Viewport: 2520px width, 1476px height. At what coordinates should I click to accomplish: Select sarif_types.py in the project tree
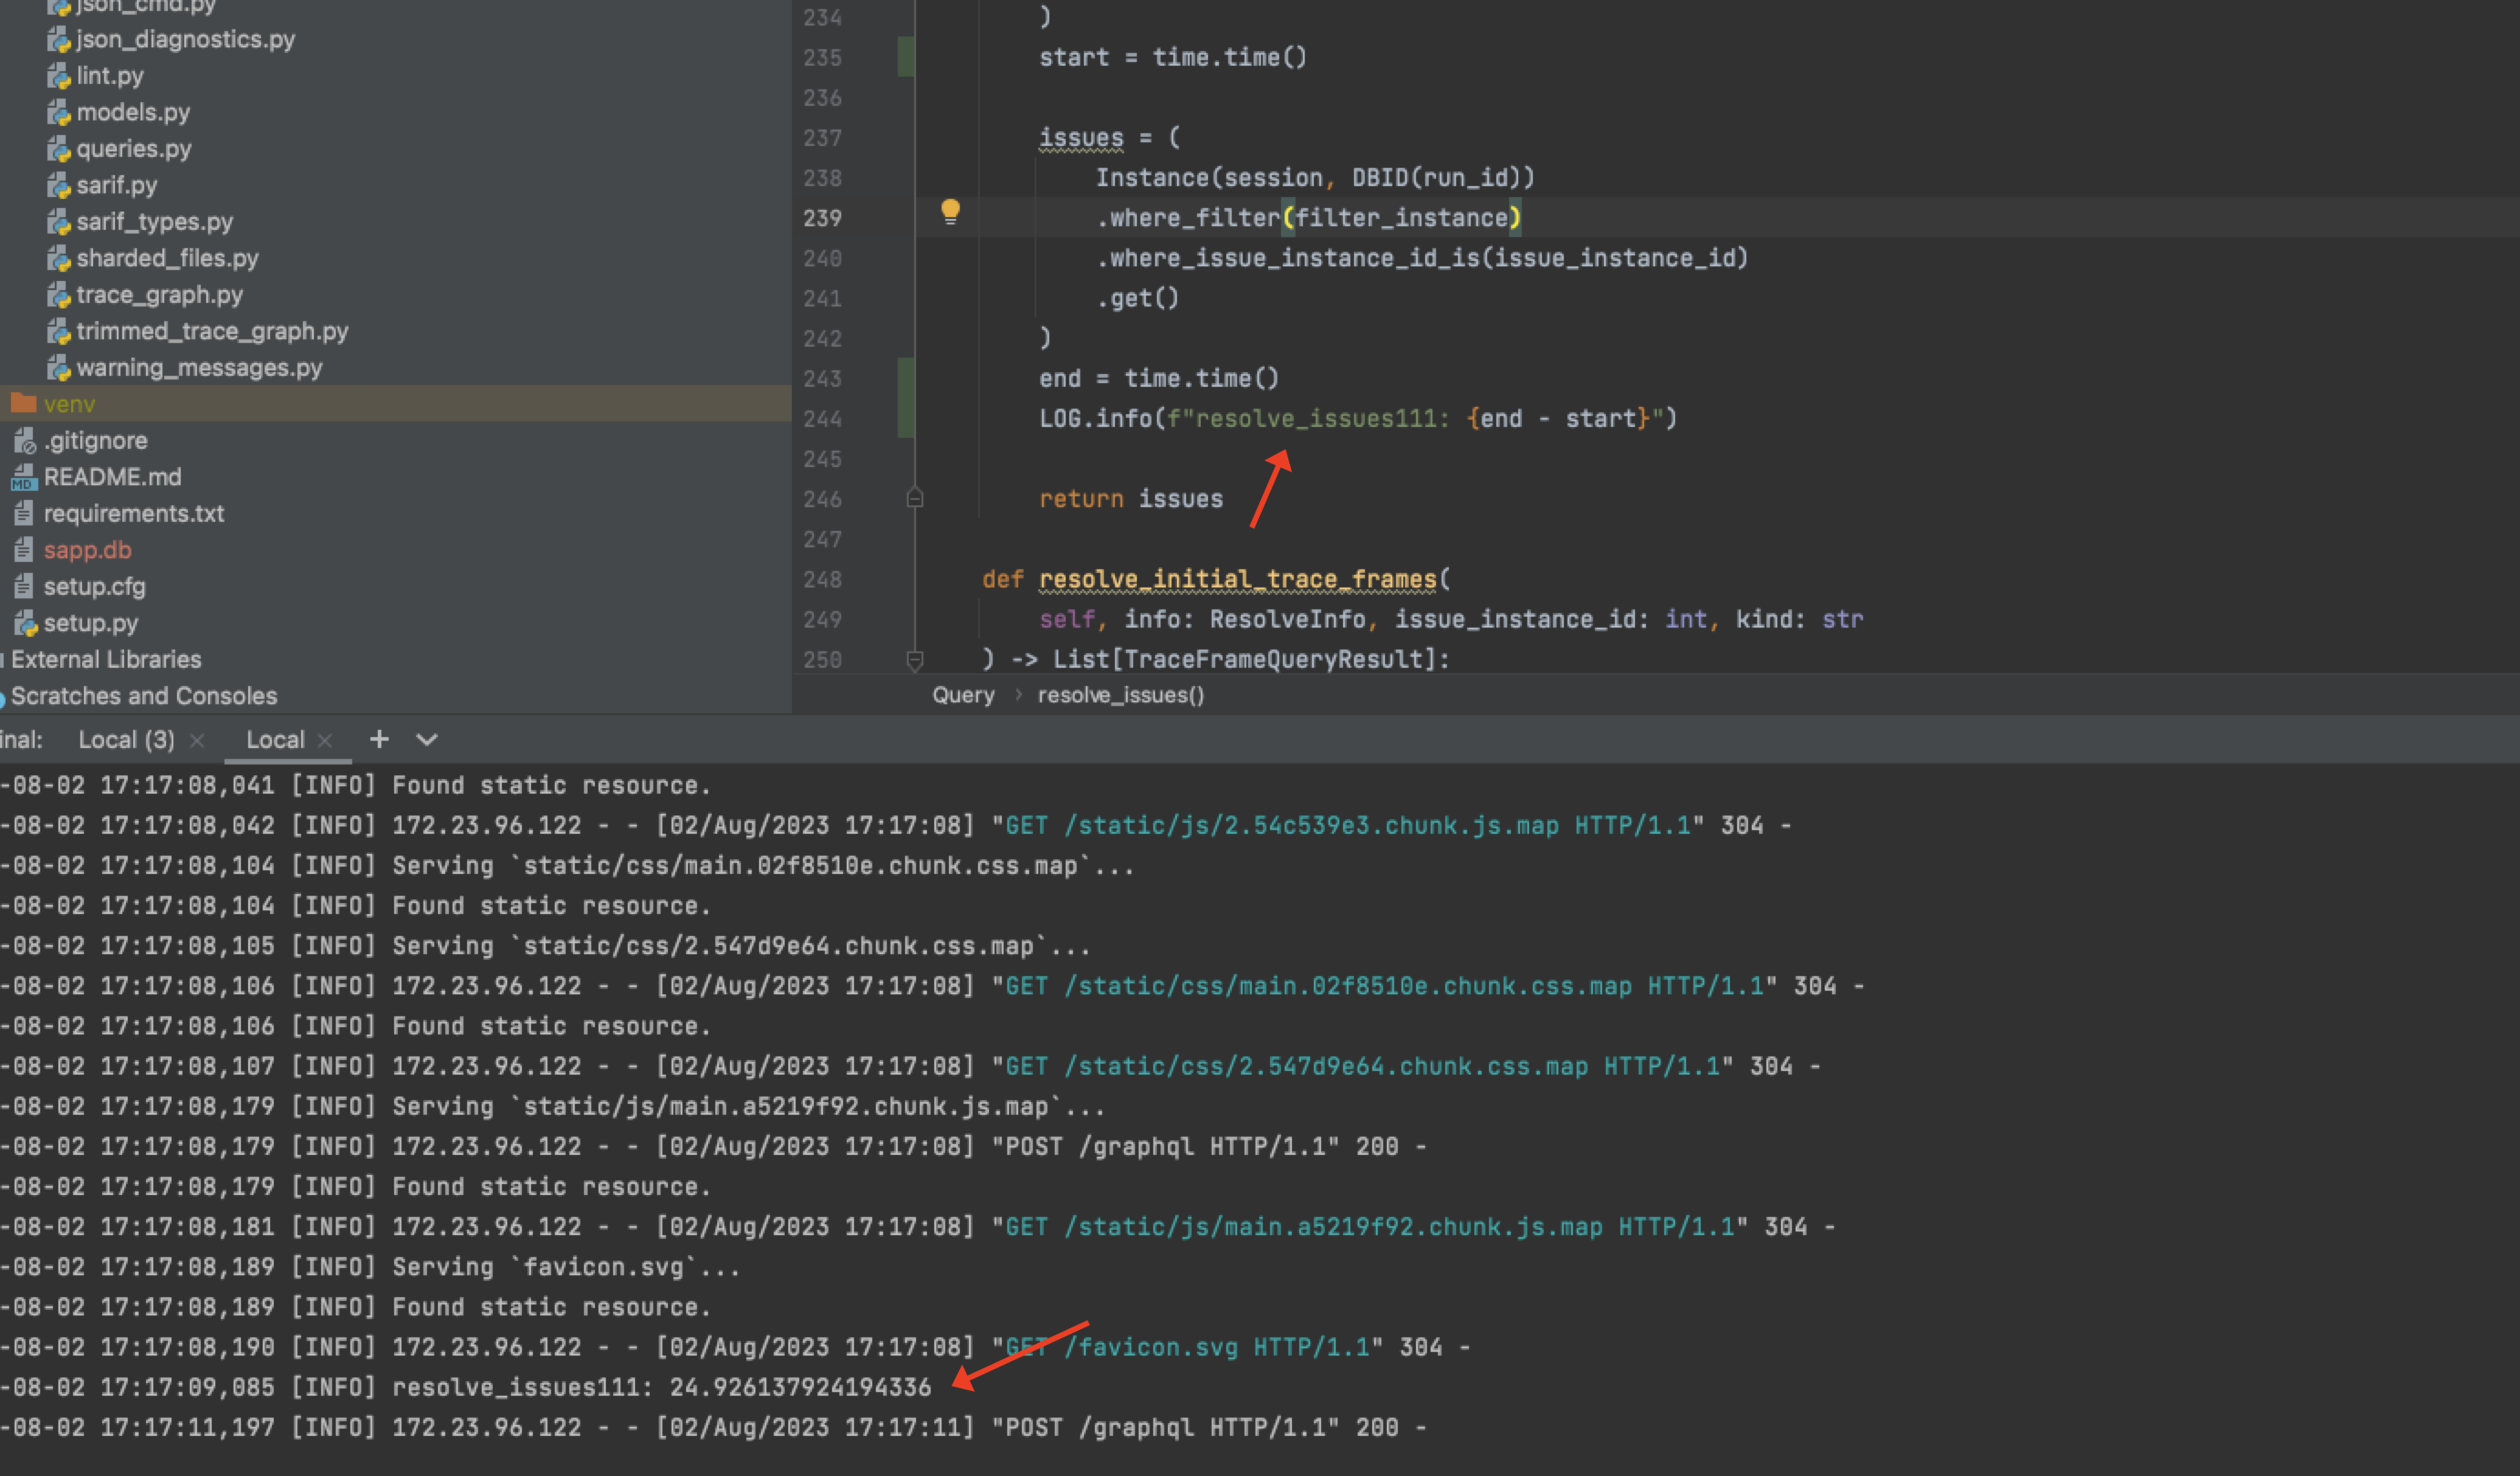coord(155,221)
